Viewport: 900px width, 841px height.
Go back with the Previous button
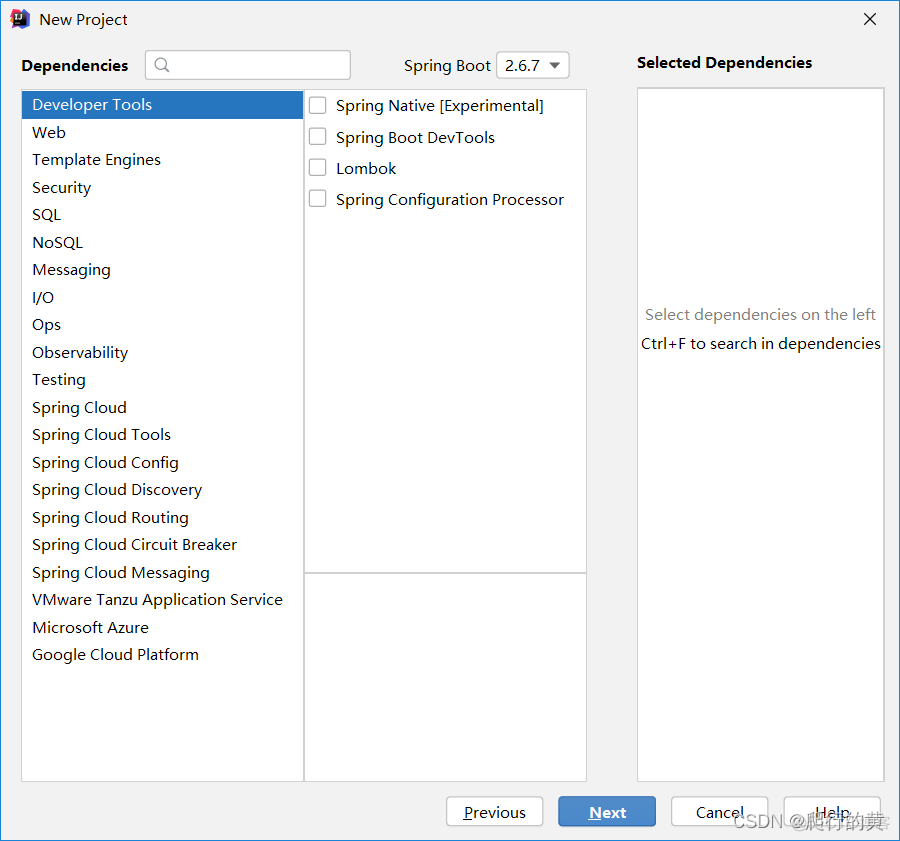(x=494, y=812)
